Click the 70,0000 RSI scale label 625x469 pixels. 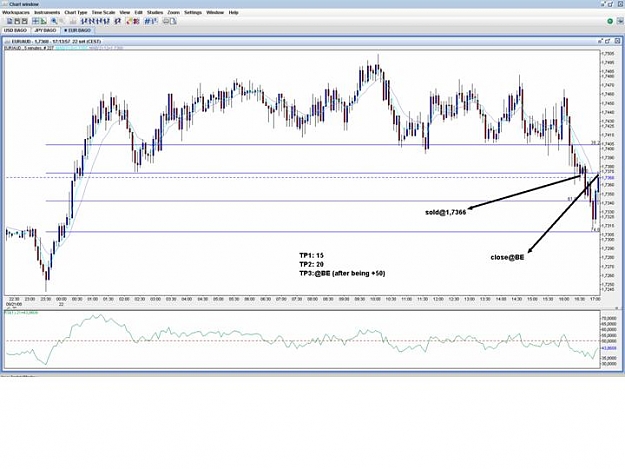[610, 319]
